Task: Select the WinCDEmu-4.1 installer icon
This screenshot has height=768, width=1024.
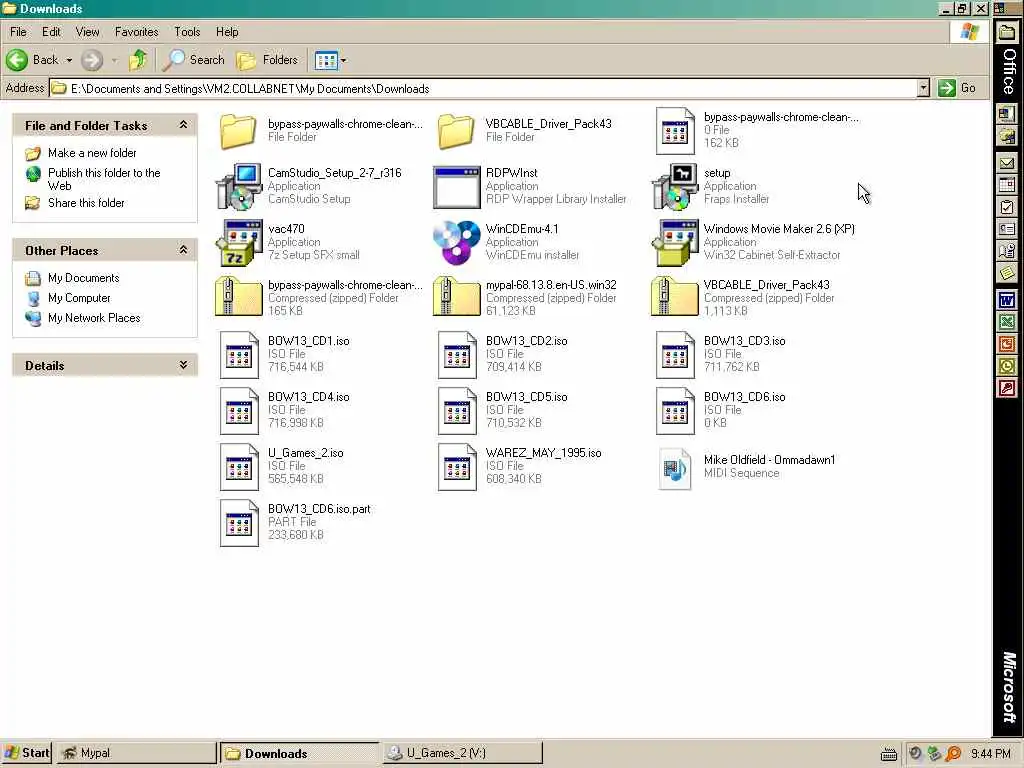Action: (x=456, y=243)
